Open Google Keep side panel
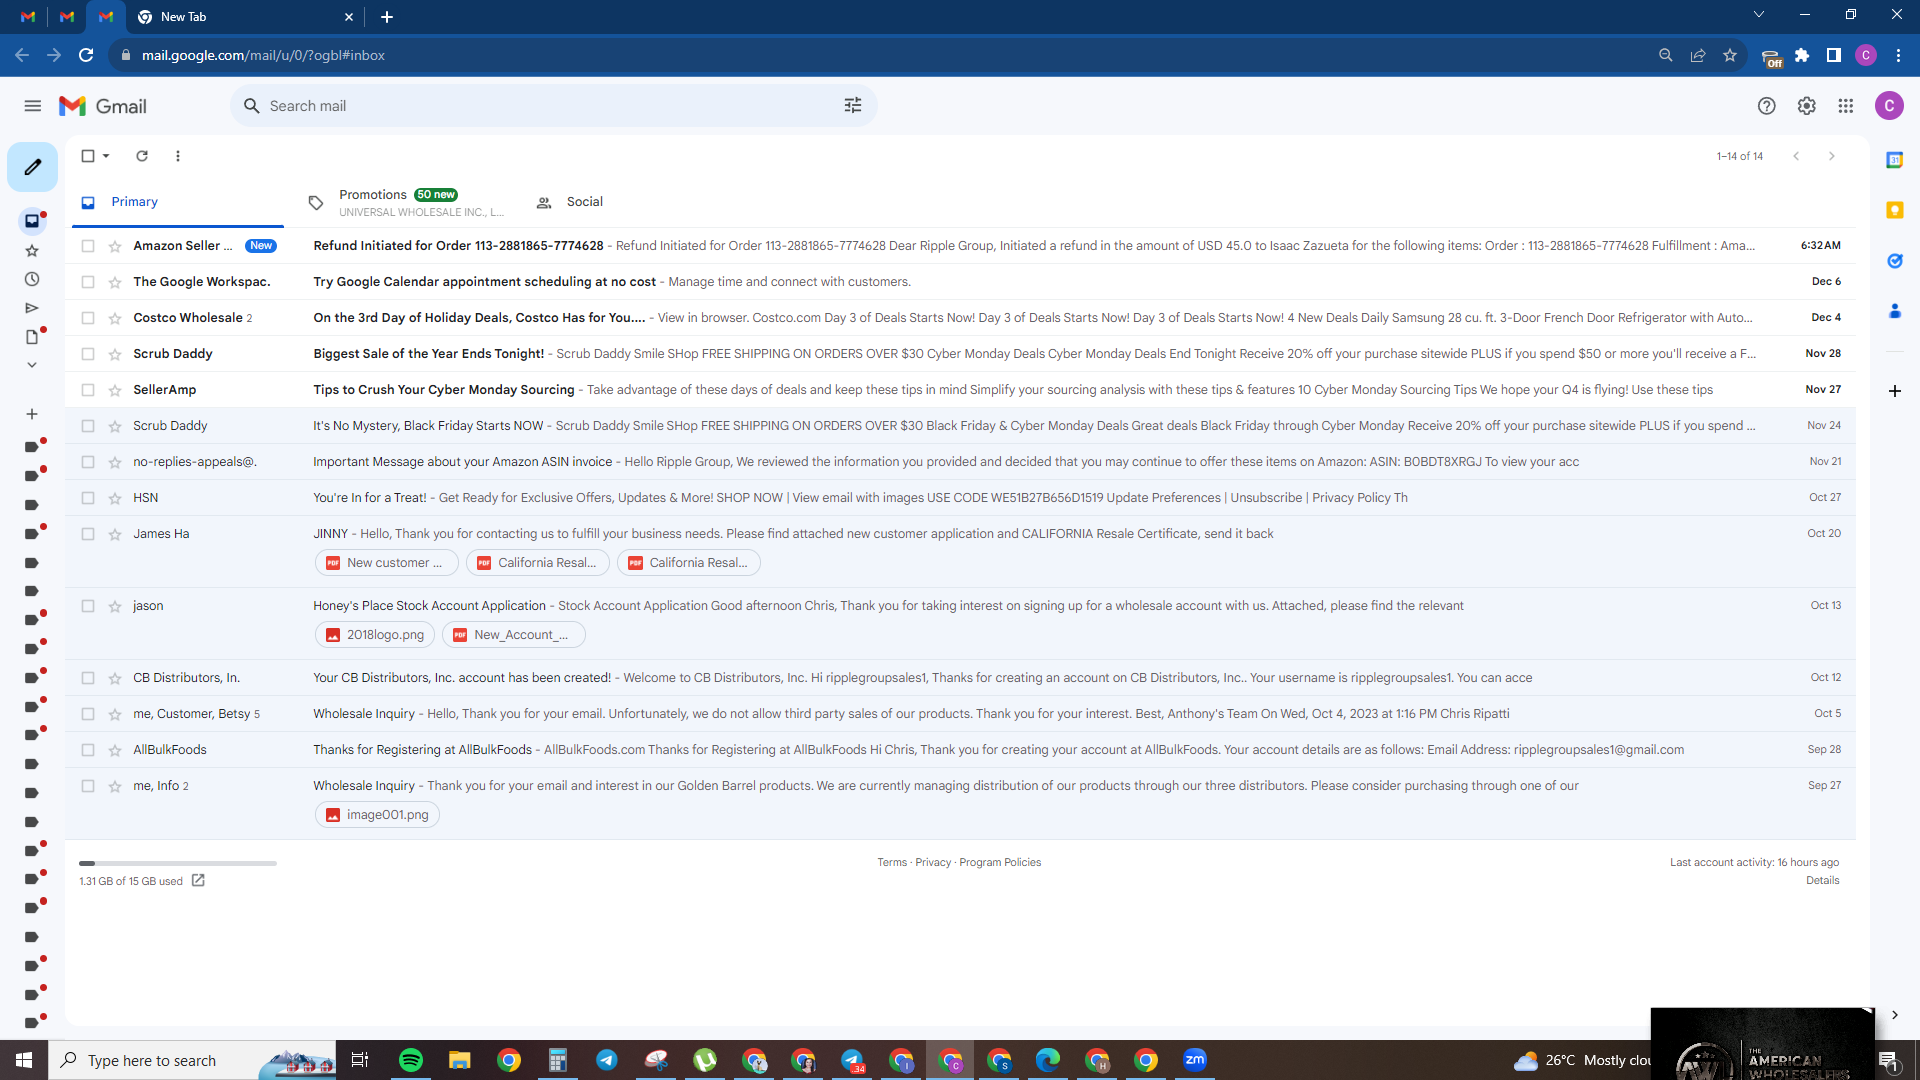1920x1080 pixels. coord(1894,210)
